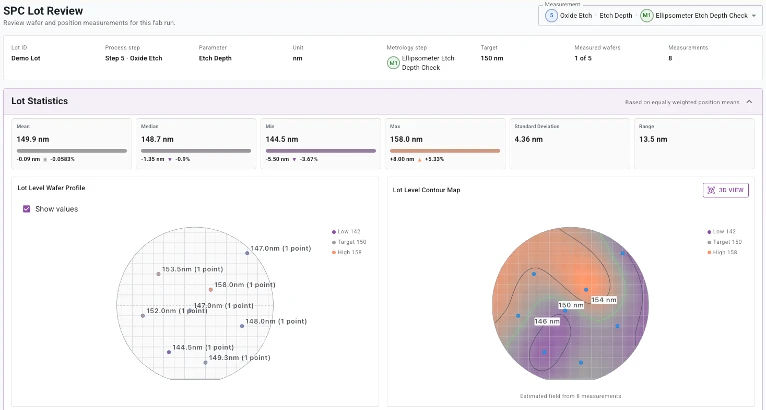Click Low 142 legend dot in Wafer Profile
The height and width of the screenshot is (410, 766).
334,232
